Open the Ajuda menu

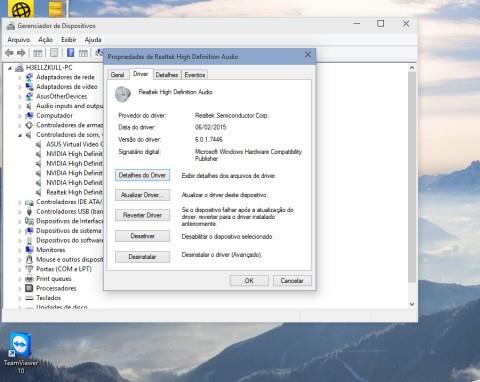click(93, 40)
